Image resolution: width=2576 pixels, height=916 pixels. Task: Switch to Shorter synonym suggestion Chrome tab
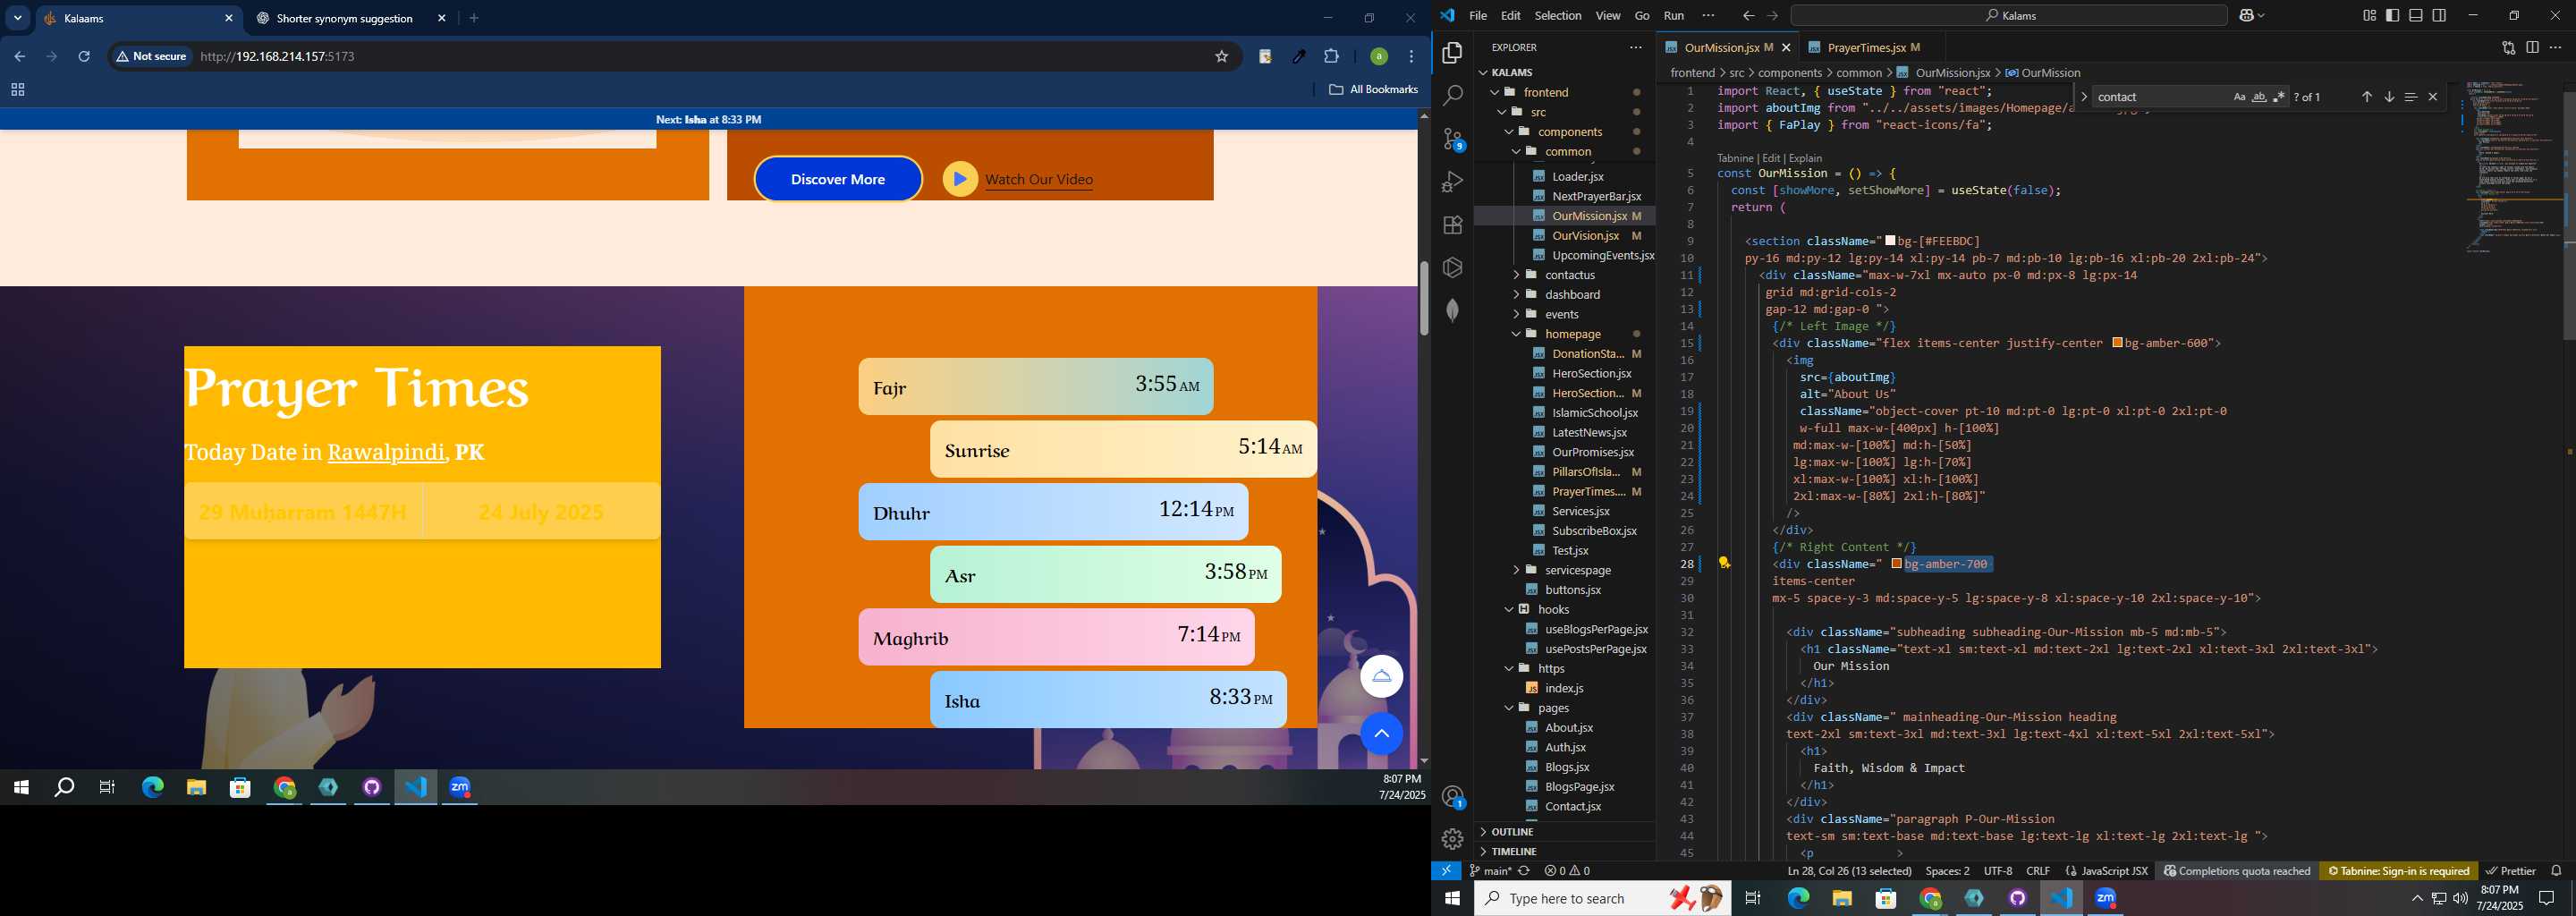[345, 18]
